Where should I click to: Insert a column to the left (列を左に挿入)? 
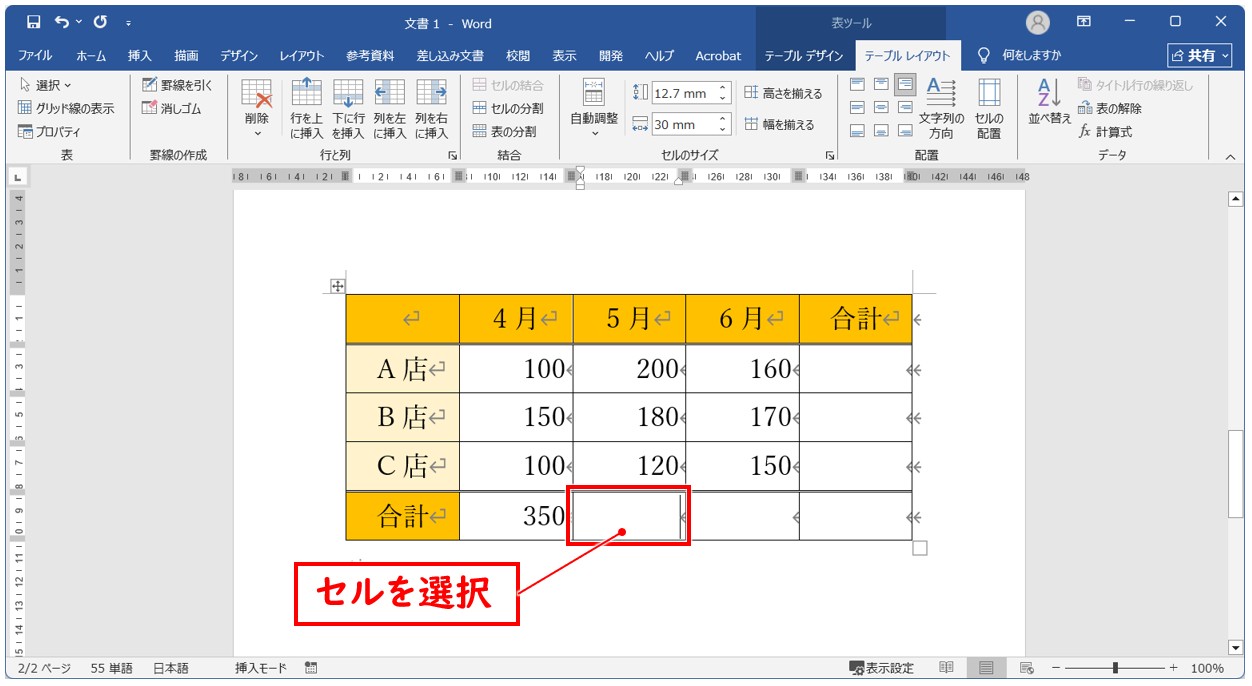coord(389,108)
